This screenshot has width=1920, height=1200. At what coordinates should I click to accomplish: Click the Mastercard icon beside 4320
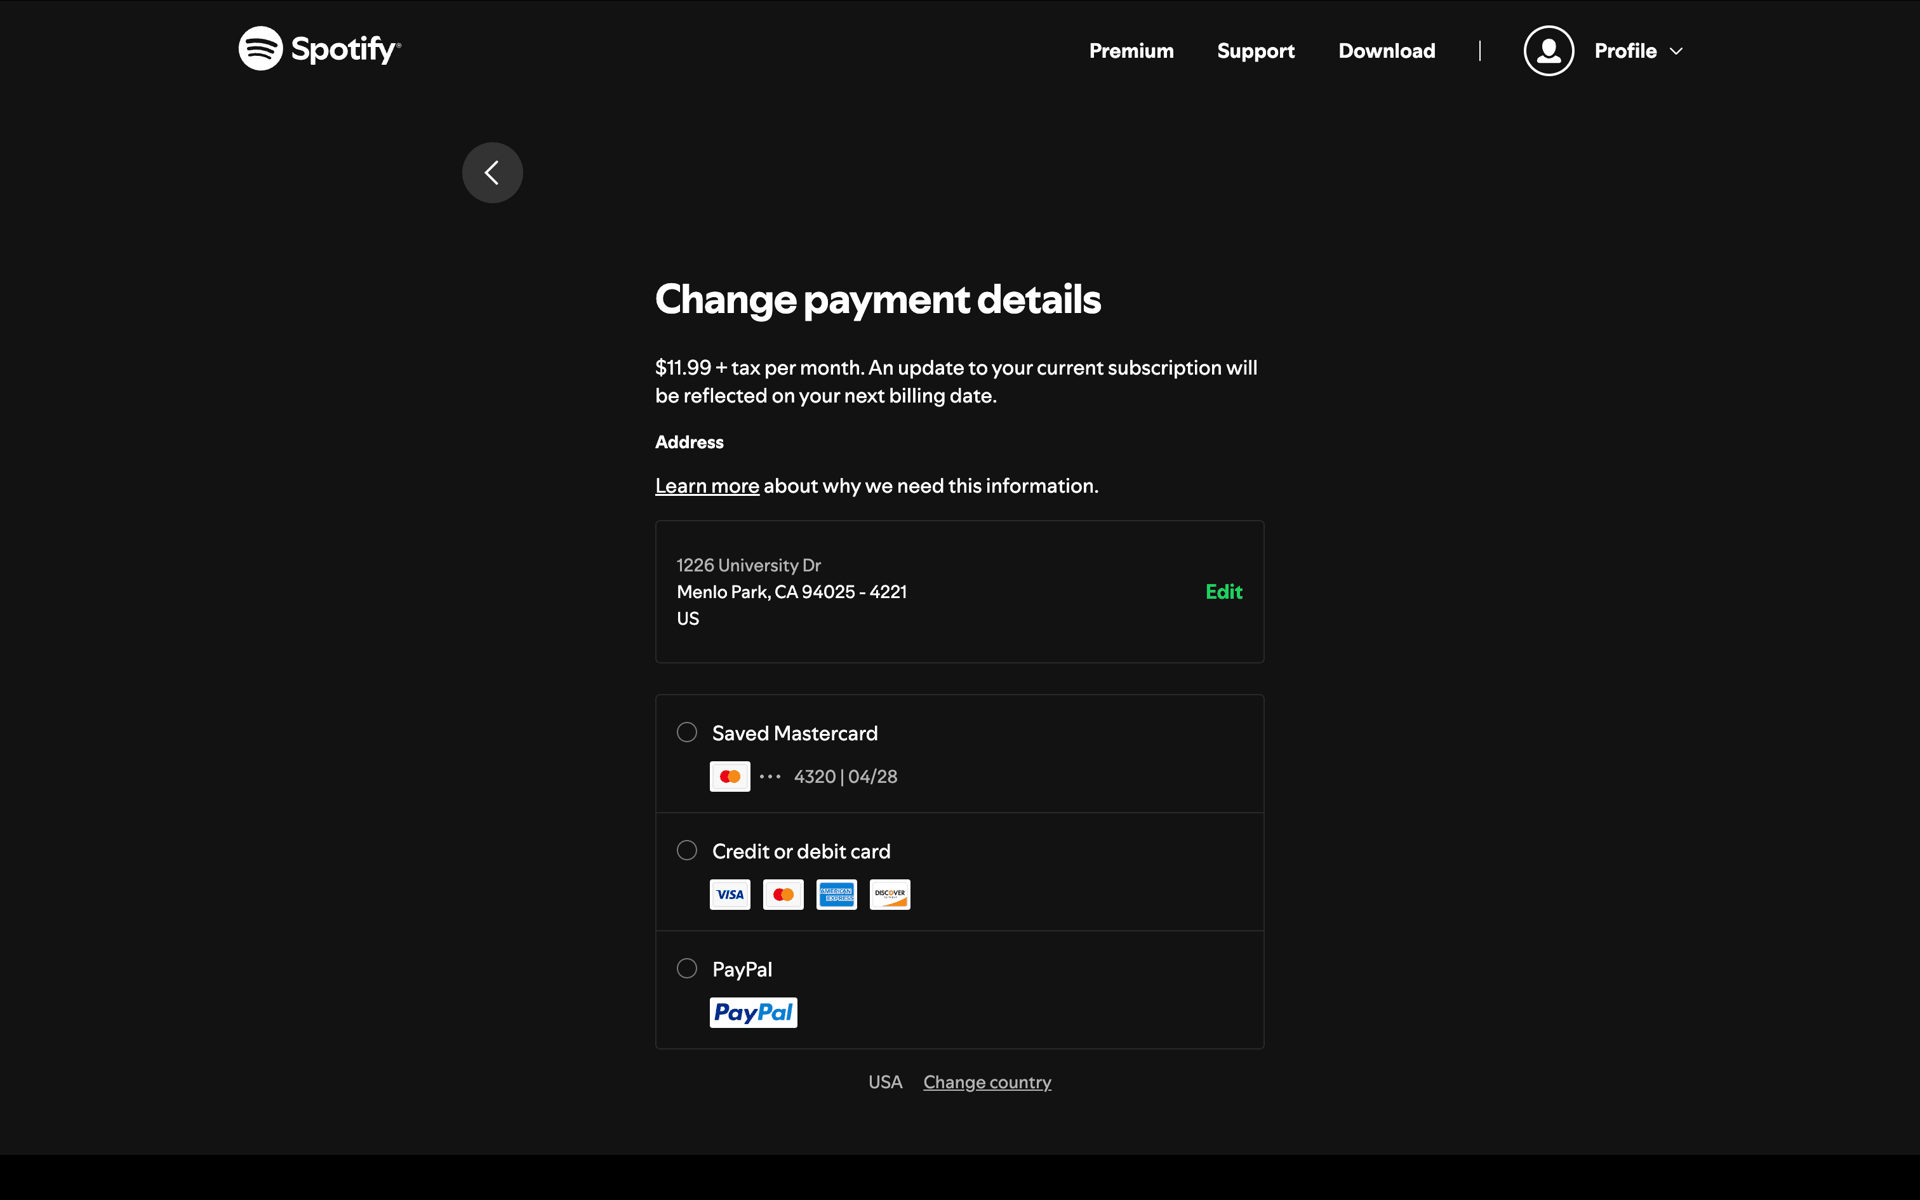click(730, 776)
